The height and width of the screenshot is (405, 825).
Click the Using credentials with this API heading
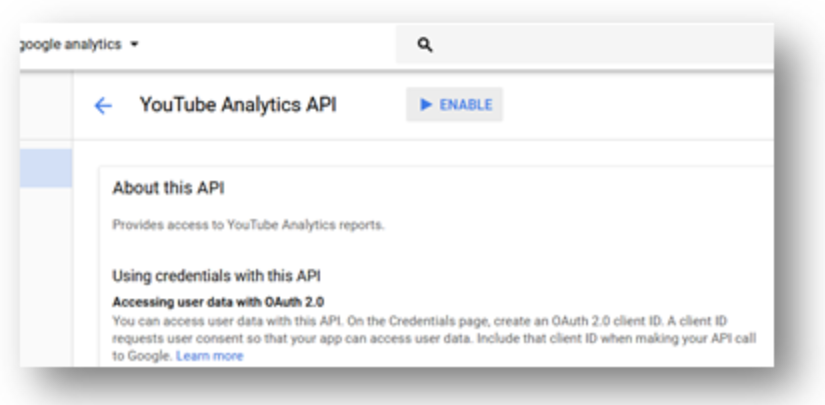216,276
